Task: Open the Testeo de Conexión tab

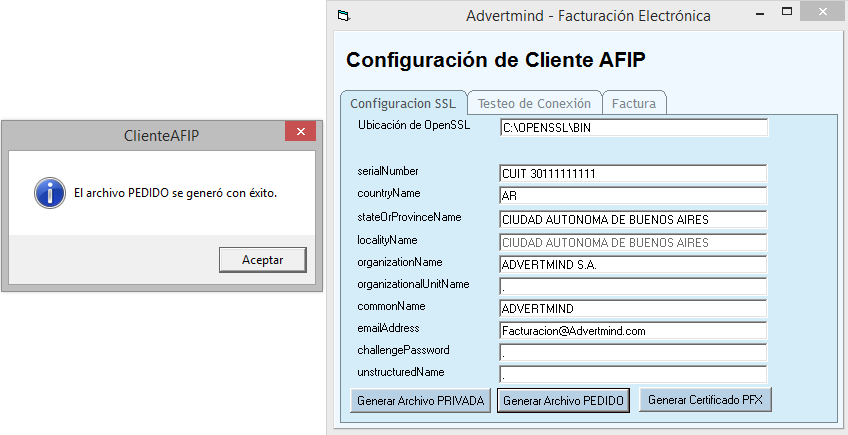Action: click(x=534, y=103)
